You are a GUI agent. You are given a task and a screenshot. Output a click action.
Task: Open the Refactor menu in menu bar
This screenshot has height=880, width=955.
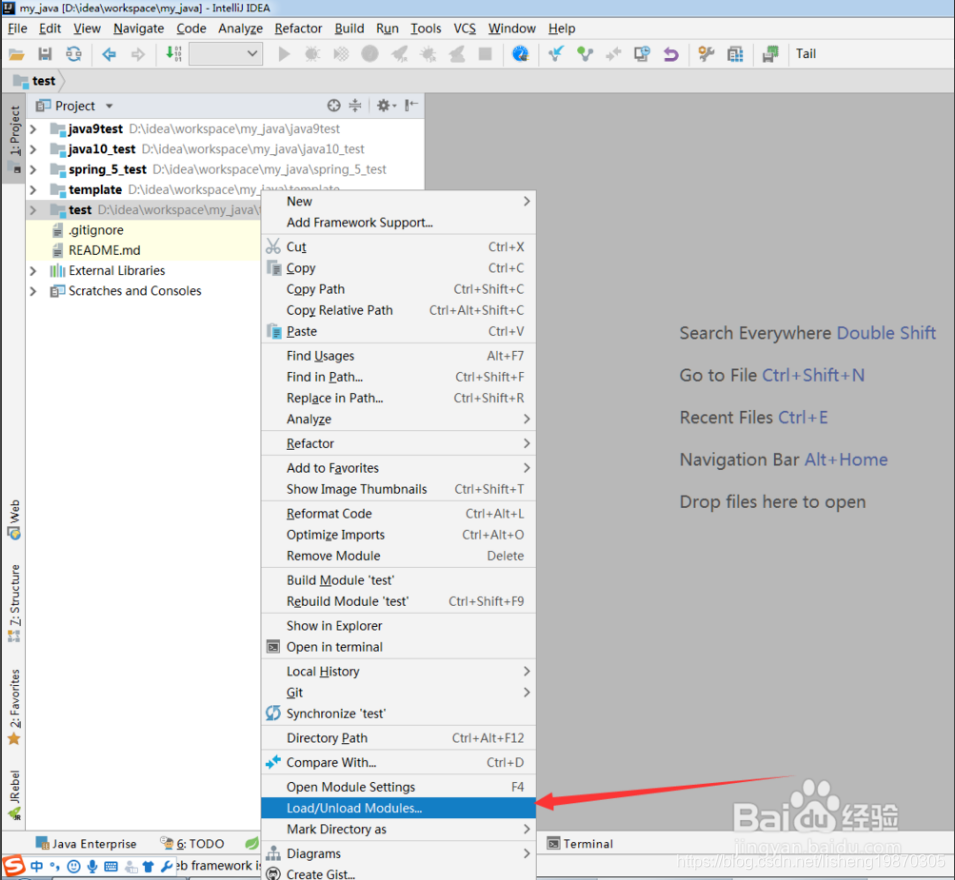[298, 29]
